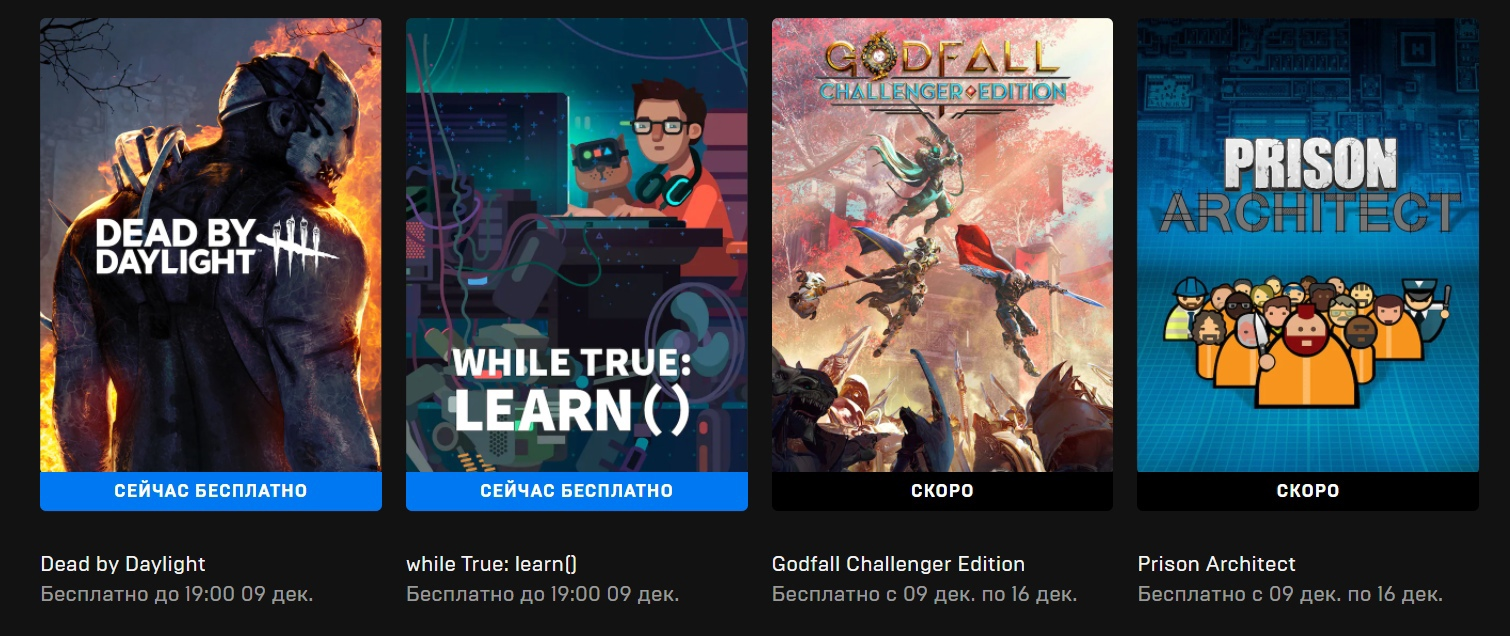The image size is (1510, 636).
Task: Open the 'while True: learn()' title link
Action: [492, 564]
